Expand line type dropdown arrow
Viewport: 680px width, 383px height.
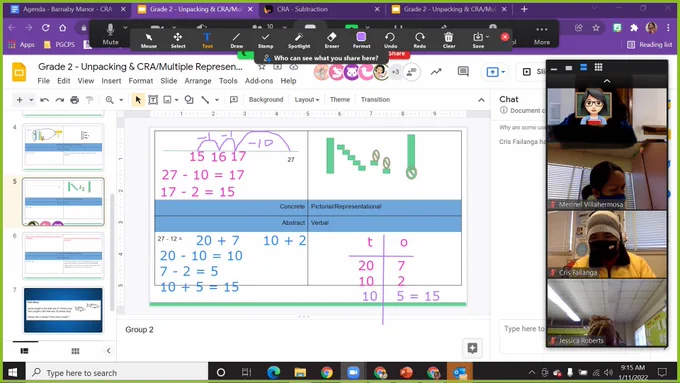point(217,100)
